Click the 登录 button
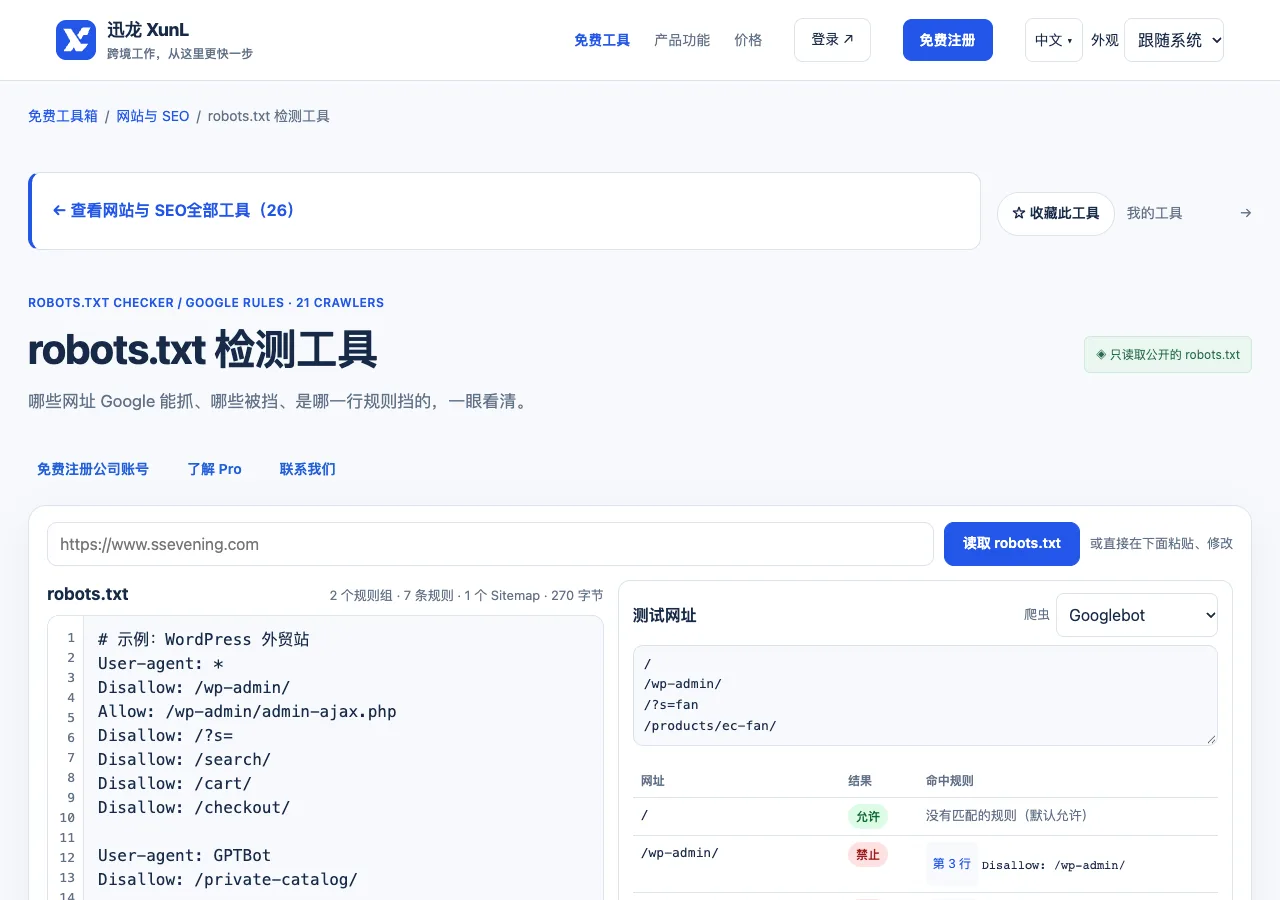Screen dimensions: 1280x900 (832, 40)
